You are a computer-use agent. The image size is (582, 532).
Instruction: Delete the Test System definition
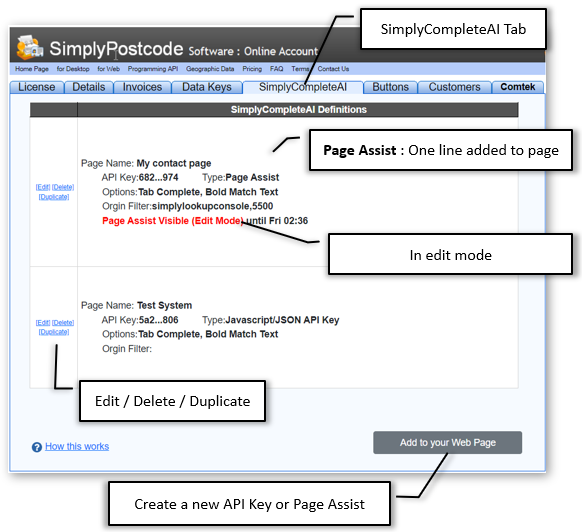pos(63,323)
